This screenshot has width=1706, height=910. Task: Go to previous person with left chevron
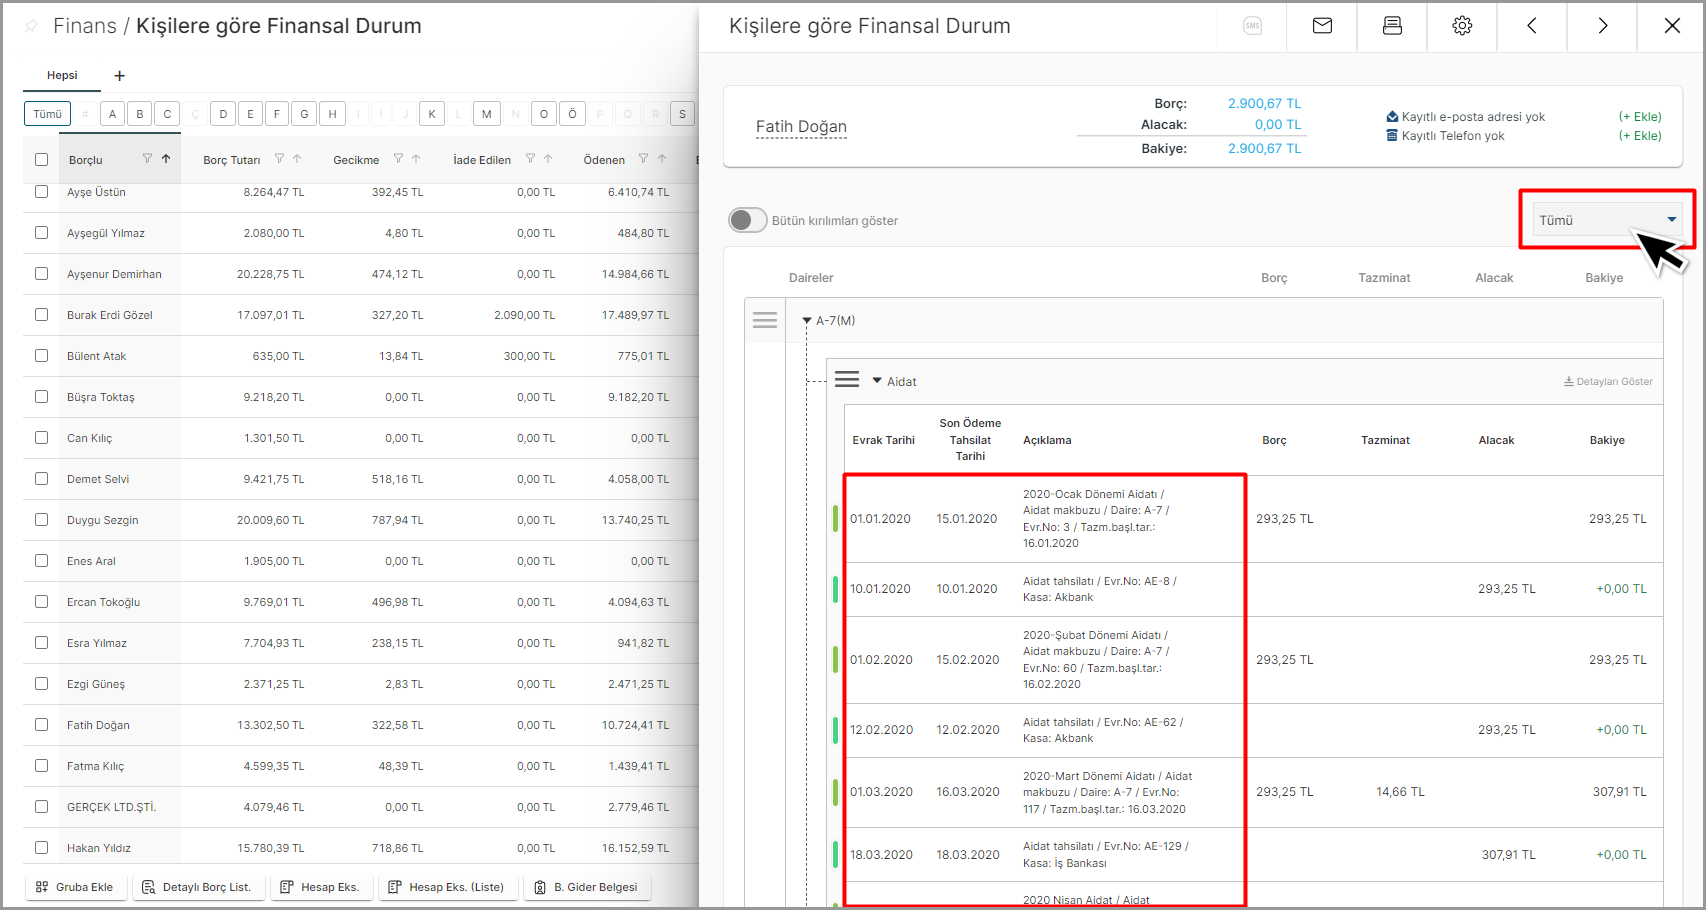coord(1532,26)
